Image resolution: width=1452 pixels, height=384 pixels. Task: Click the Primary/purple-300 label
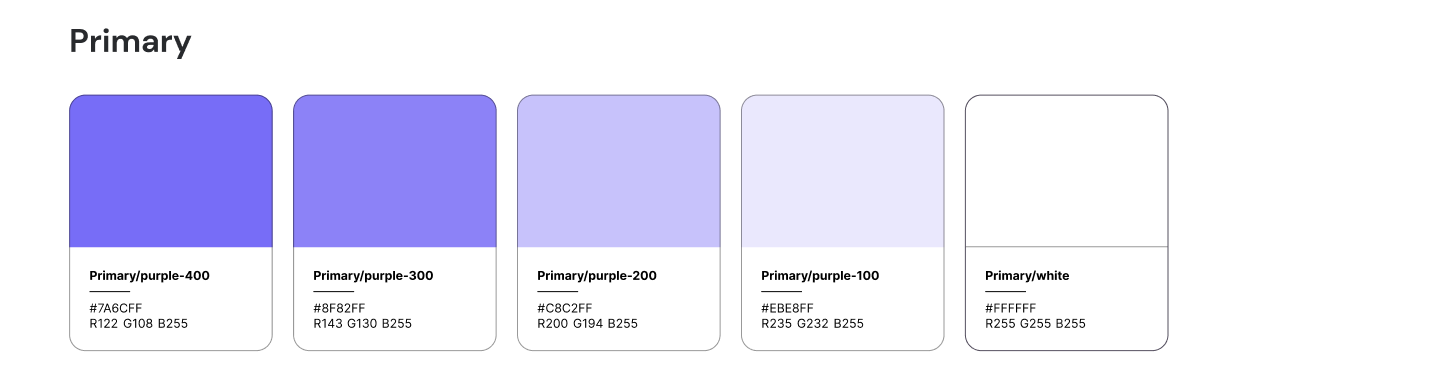coord(374,276)
